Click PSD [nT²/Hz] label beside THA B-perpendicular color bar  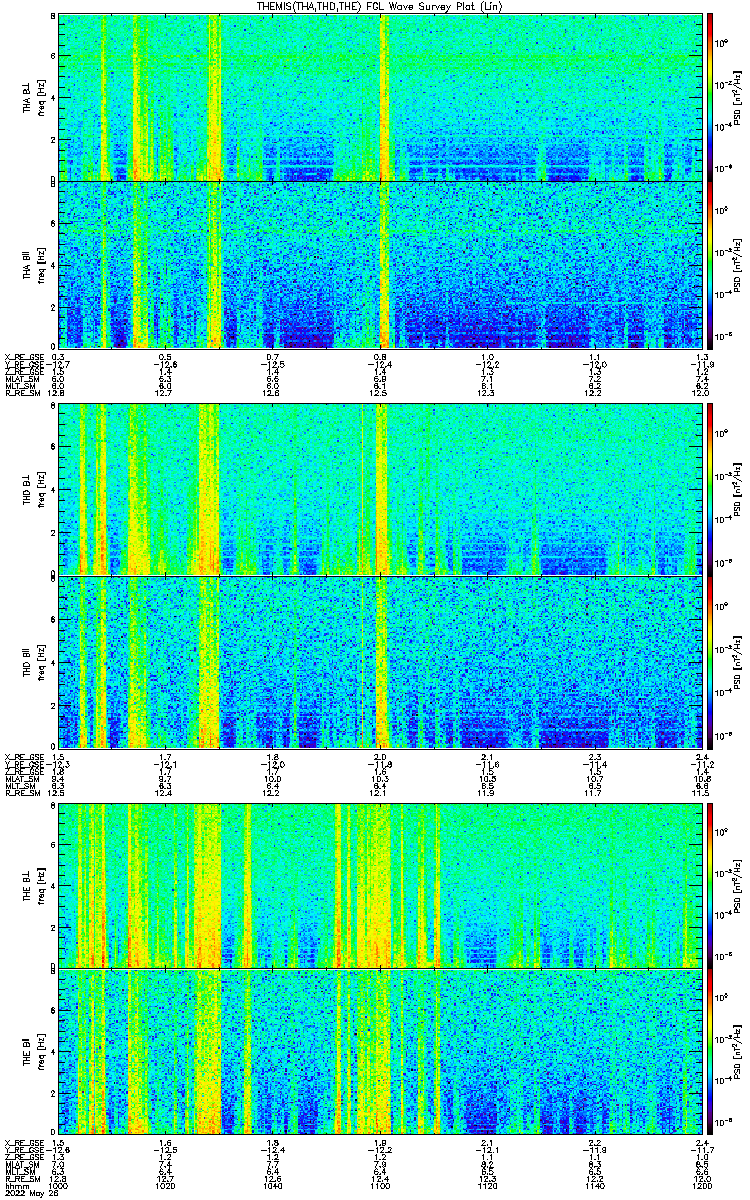[737, 97]
